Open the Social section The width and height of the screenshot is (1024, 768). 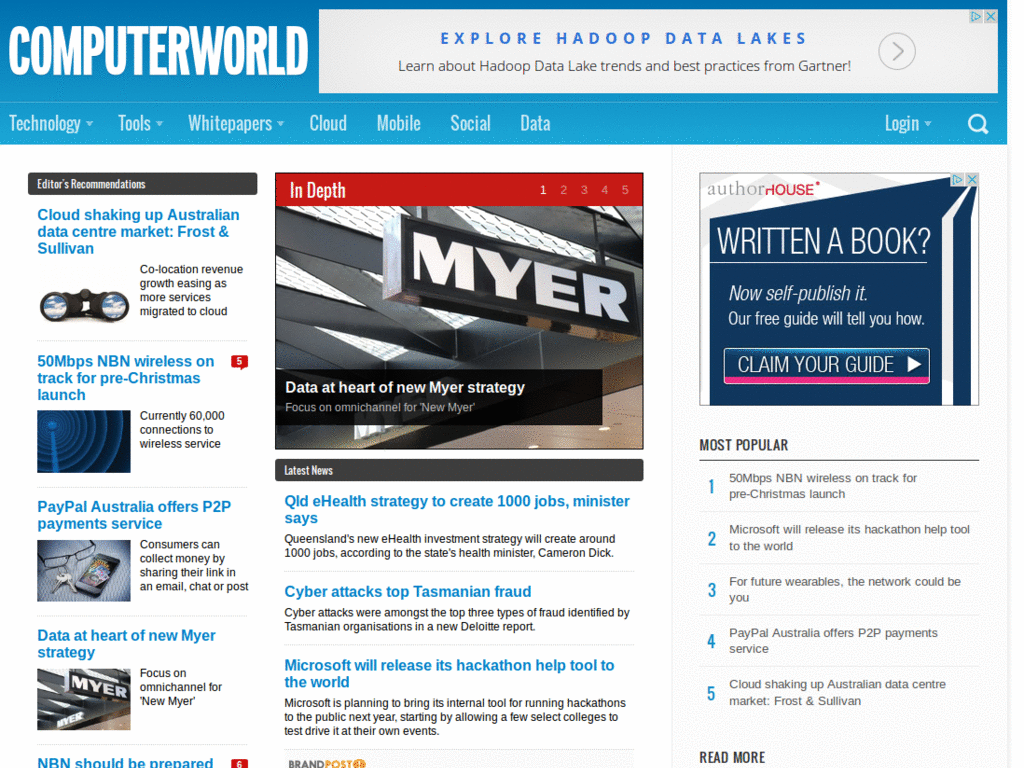pos(470,123)
